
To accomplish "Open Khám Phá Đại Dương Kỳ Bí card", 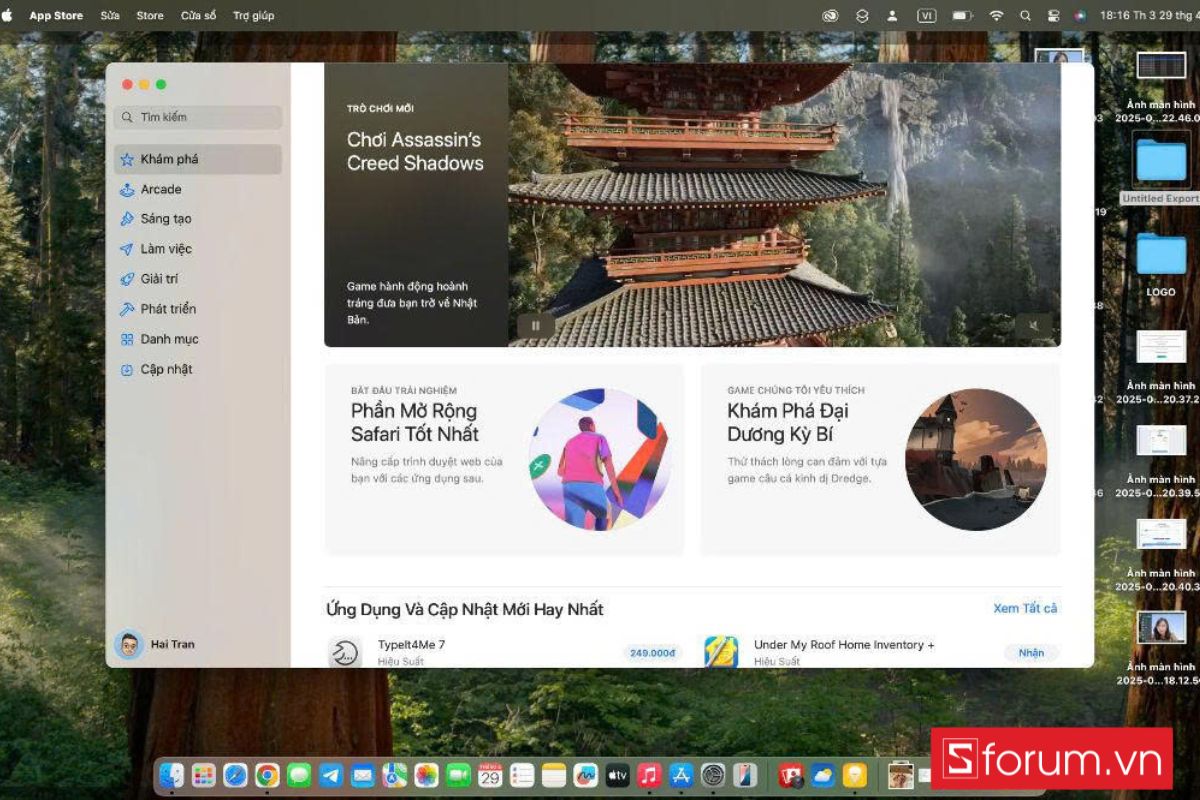I will [880, 459].
